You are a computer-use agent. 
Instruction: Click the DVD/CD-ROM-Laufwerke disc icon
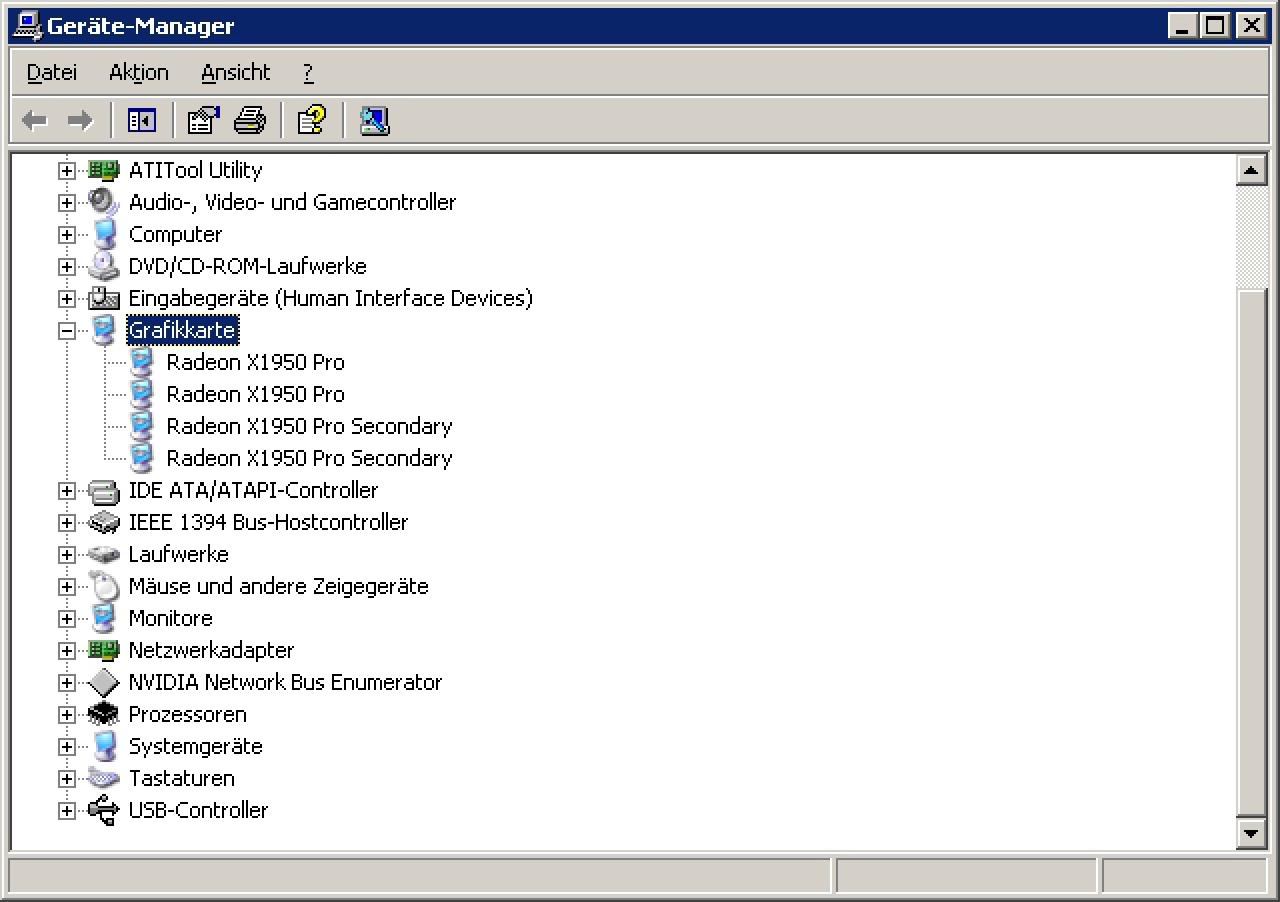point(103,266)
